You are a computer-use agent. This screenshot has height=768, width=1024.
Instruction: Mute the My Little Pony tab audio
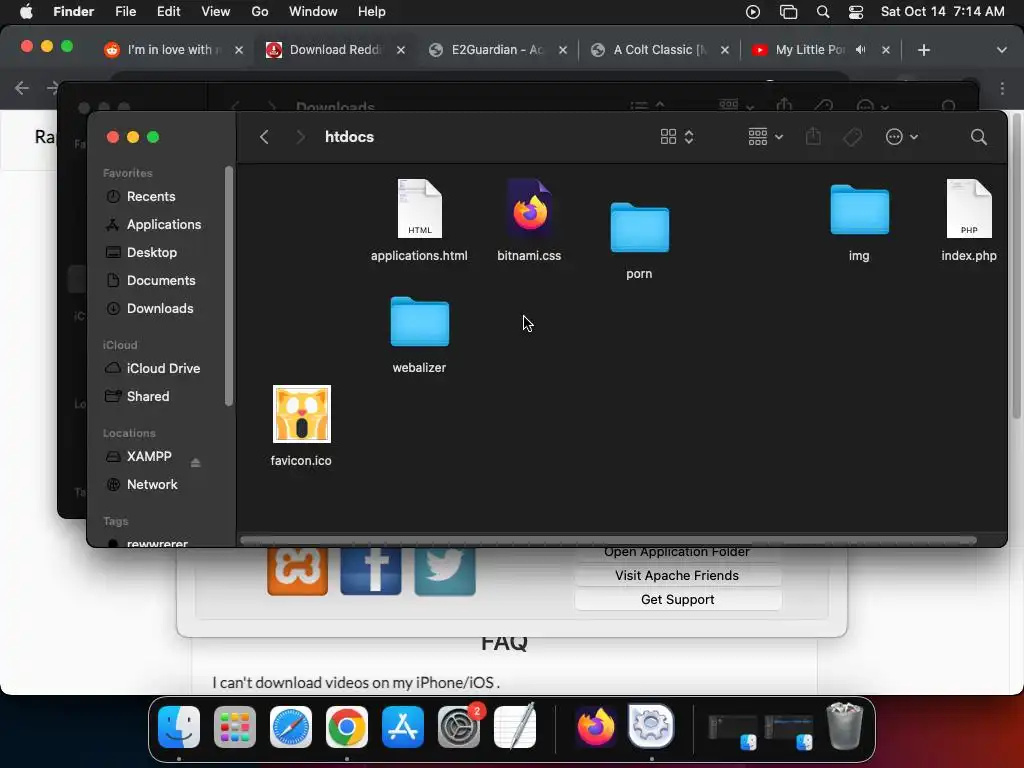tap(861, 50)
